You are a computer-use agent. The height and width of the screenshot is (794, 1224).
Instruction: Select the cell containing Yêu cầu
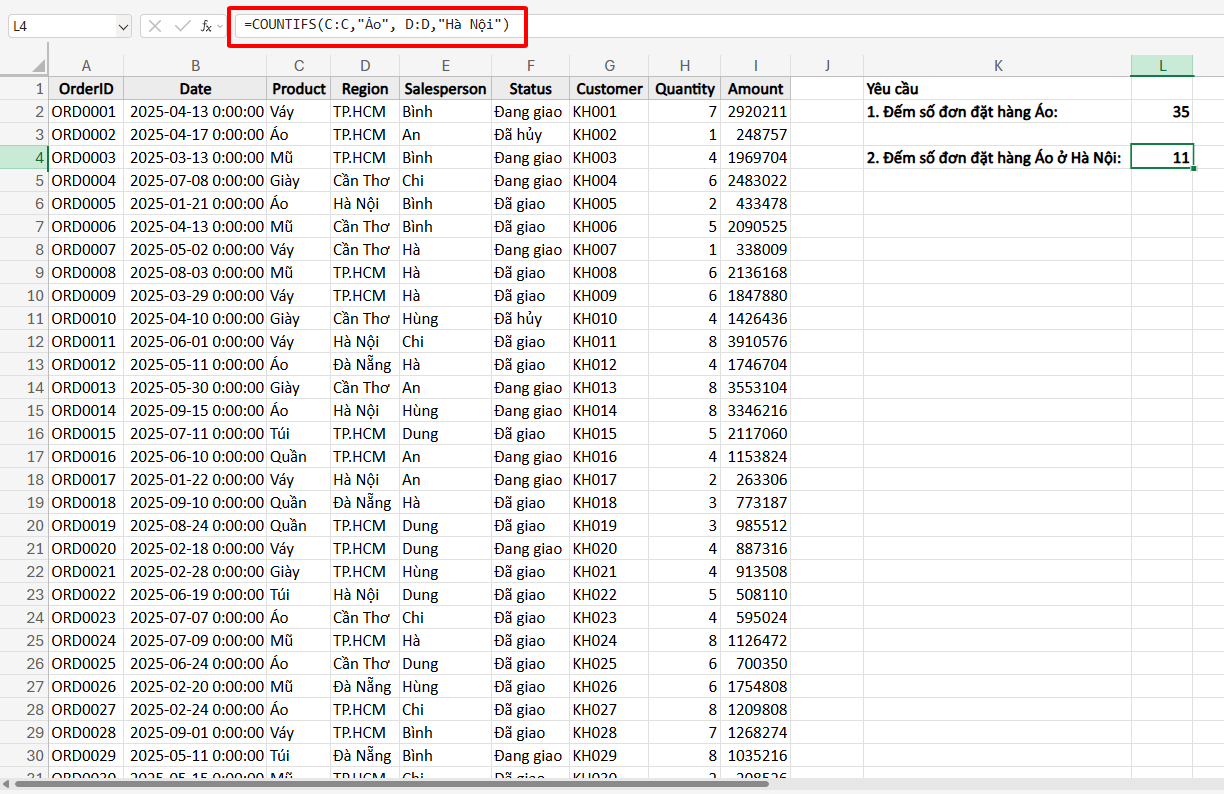[996, 89]
